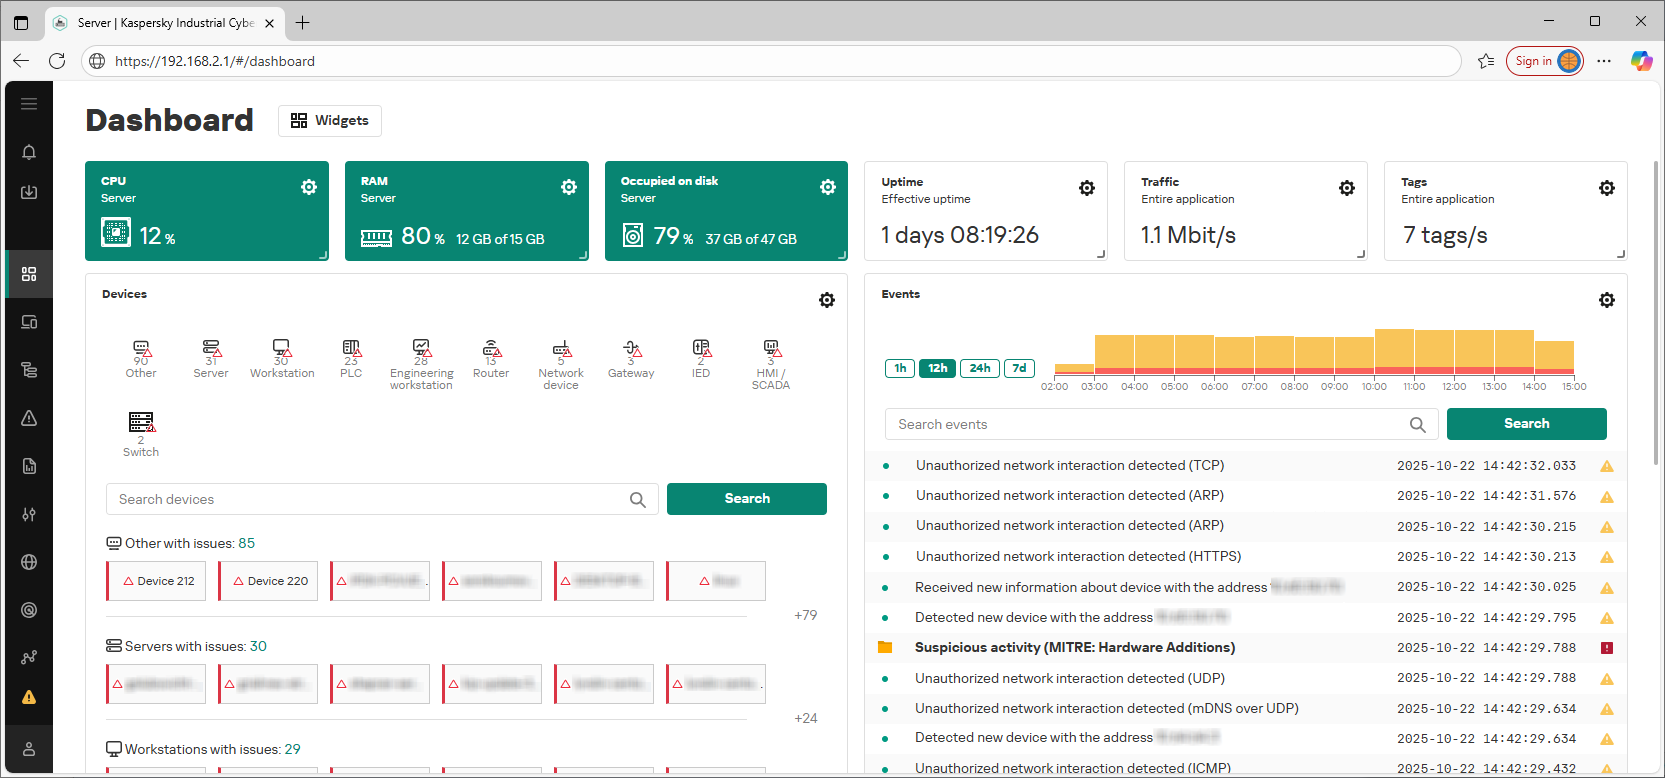Switch events chart to 7d range
The height and width of the screenshot is (778, 1665).
1019,368
